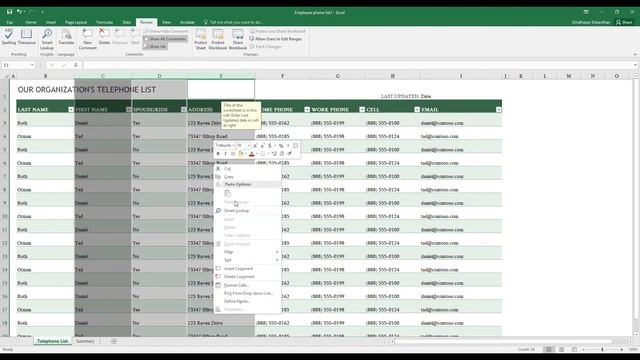Click the Format Painter in mini toolbar
The image size is (640, 360).
[289, 154]
